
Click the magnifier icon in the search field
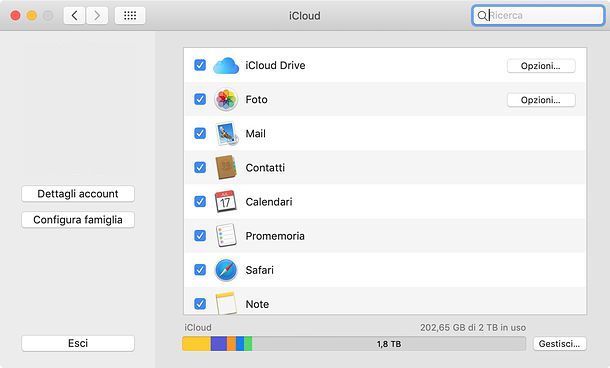(x=482, y=16)
